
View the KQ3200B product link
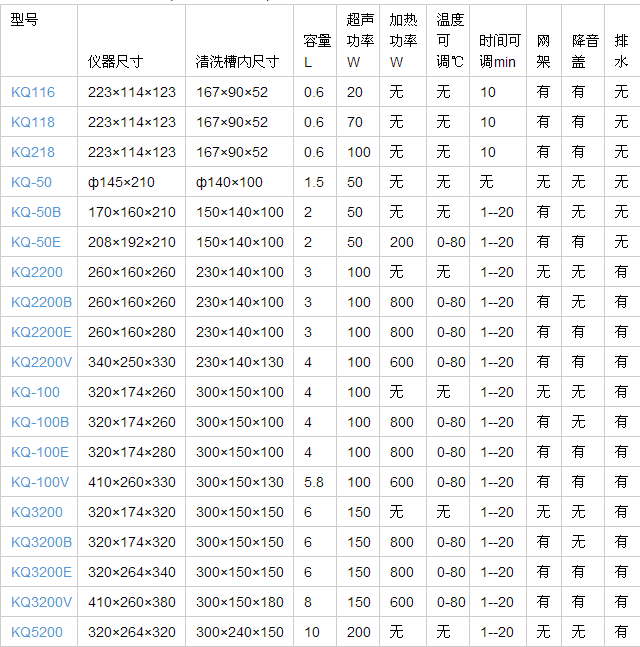pyautogui.click(x=41, y=542)
